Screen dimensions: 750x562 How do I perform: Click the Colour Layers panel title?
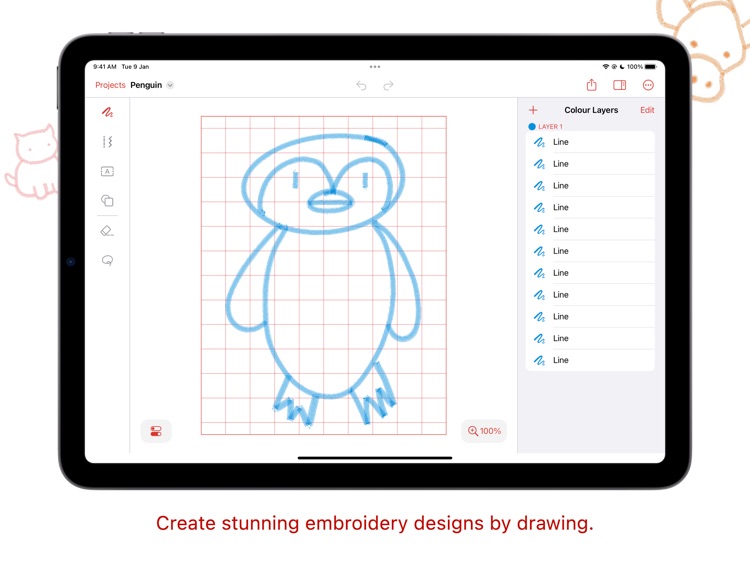591,110
